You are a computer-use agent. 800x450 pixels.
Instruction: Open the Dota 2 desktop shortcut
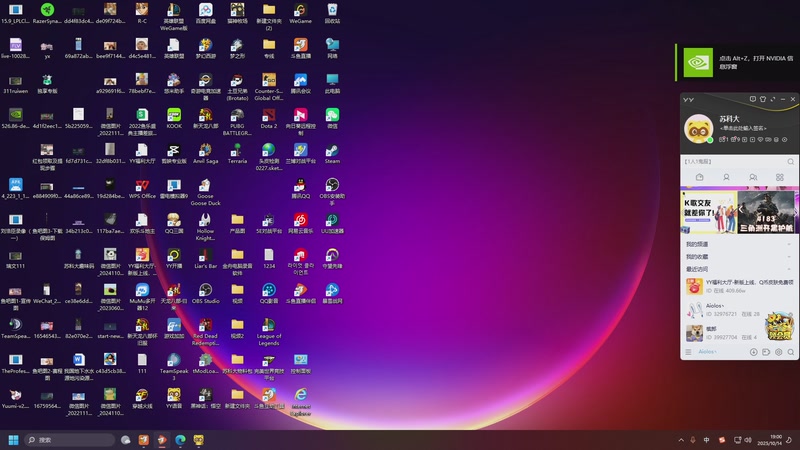[x=269, y=118]
